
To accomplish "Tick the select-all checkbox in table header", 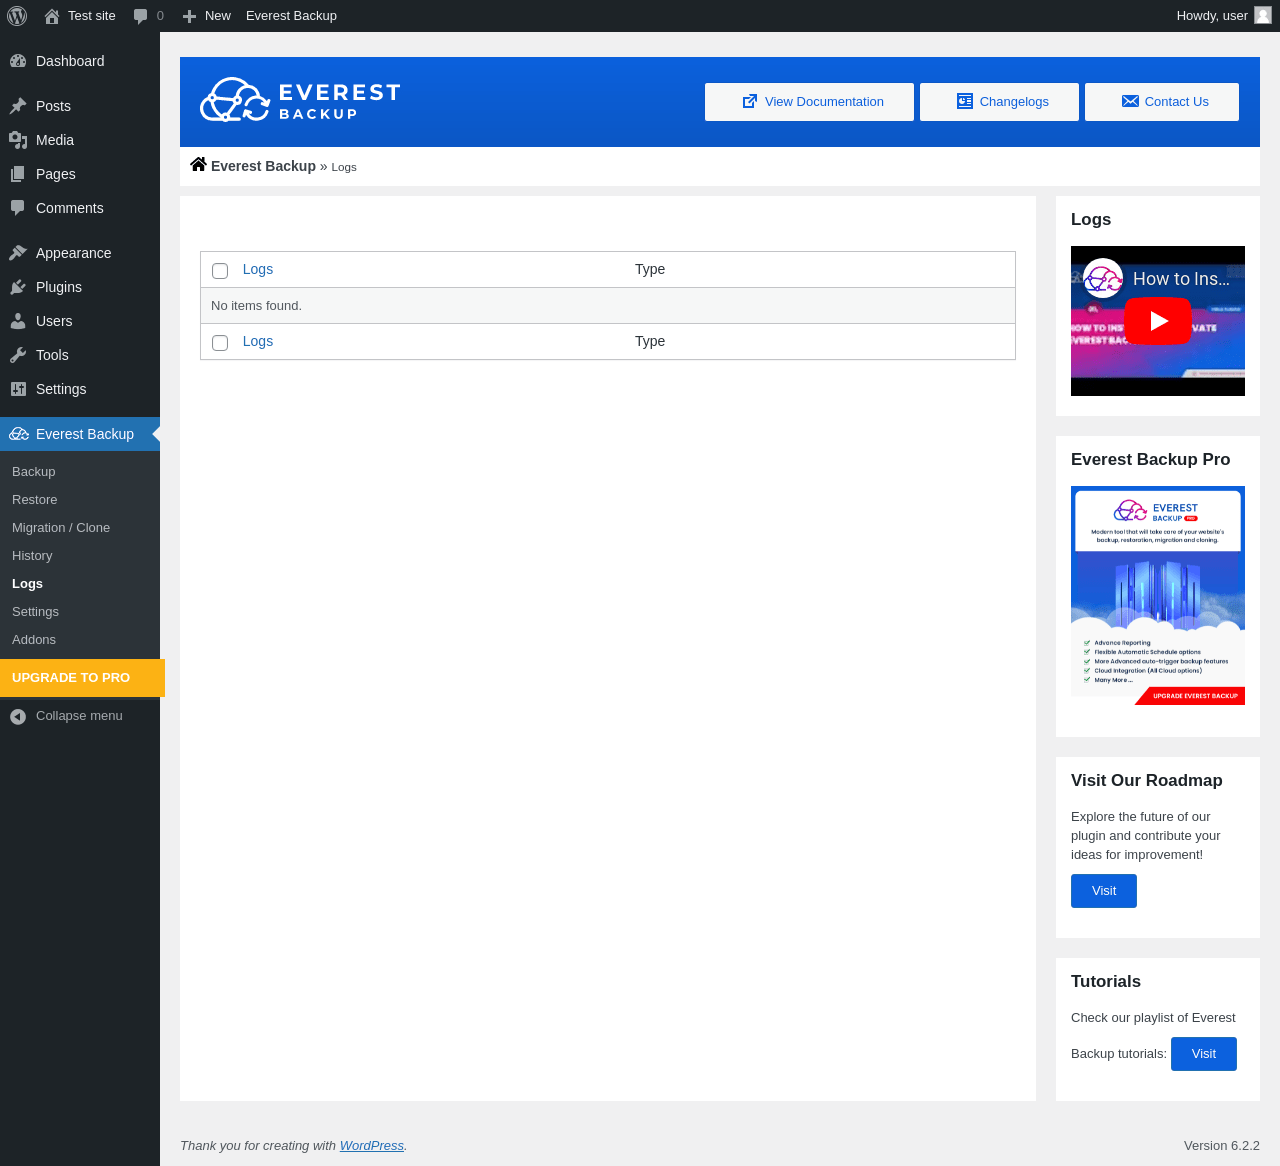I will 220,271.
